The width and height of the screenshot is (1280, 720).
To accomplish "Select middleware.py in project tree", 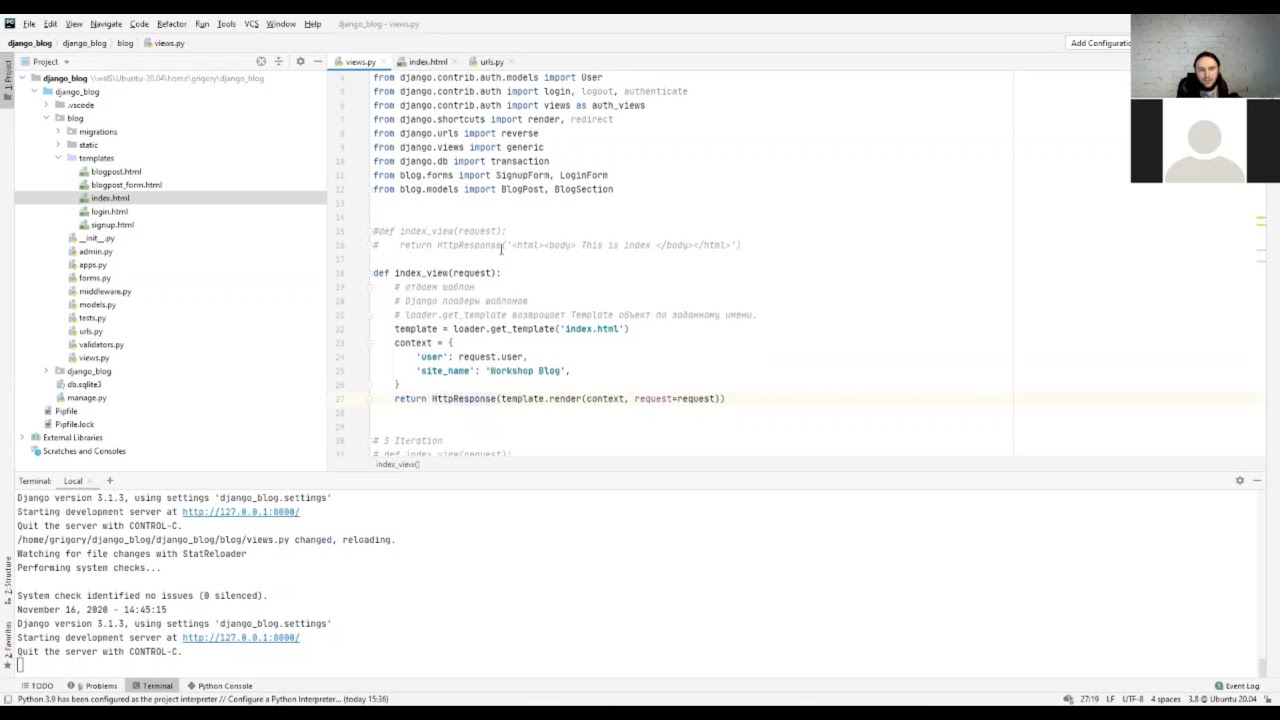I will (x=105, y=292).
